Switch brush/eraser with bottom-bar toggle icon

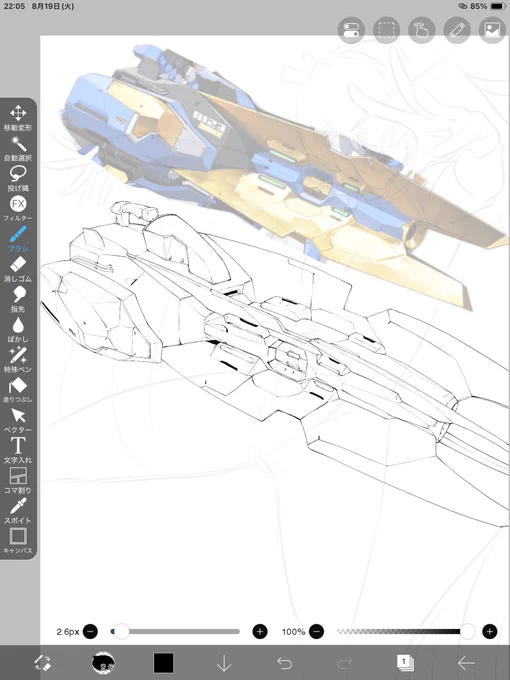click(x=42, y=663)
